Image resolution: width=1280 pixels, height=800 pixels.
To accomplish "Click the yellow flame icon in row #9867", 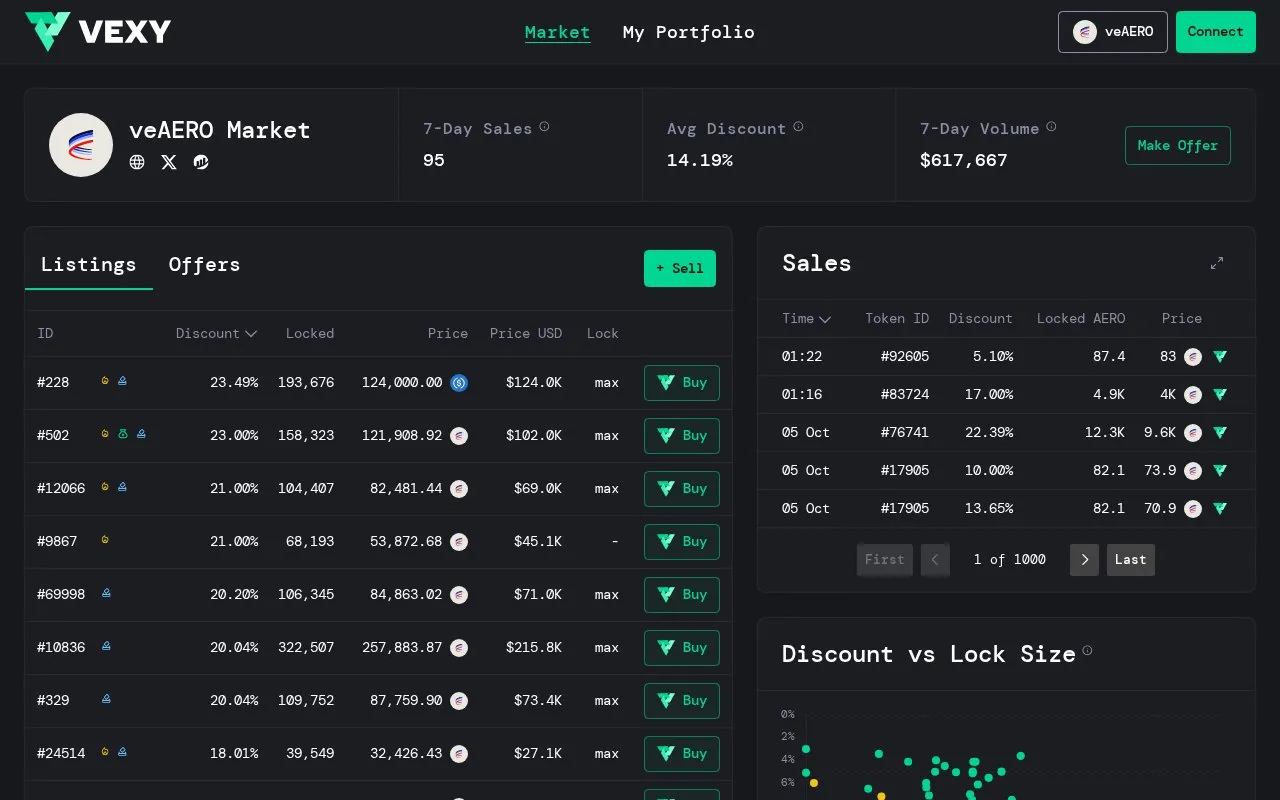I will 105,540.
